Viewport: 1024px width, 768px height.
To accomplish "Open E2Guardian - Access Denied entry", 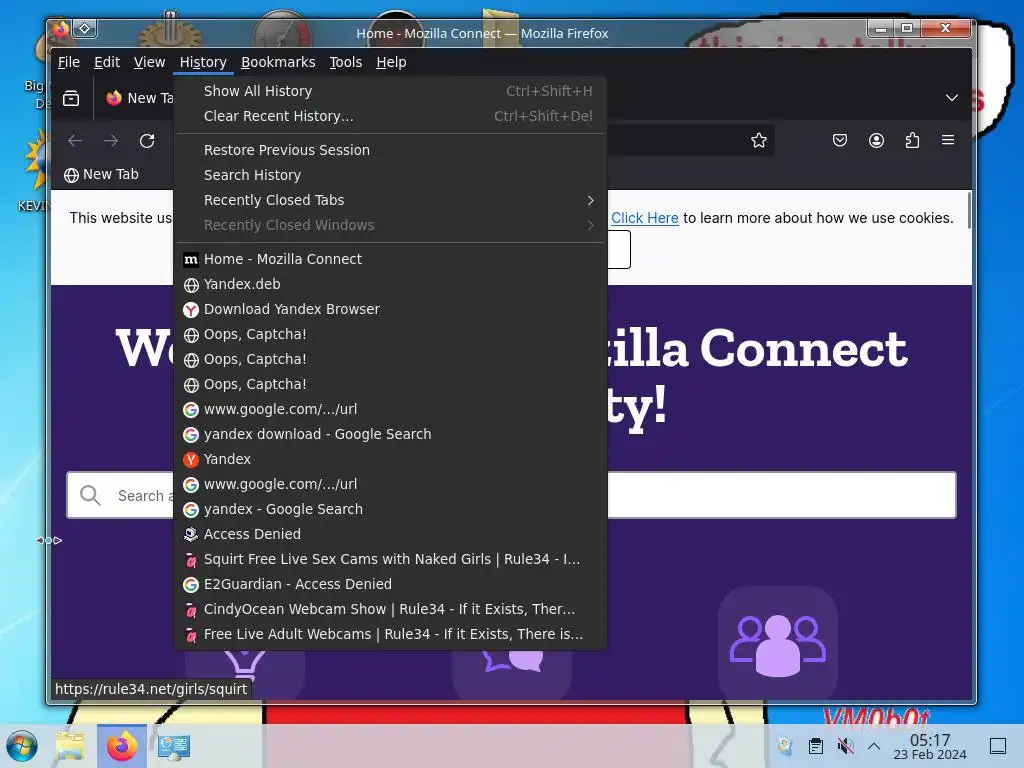I will 391,584.
